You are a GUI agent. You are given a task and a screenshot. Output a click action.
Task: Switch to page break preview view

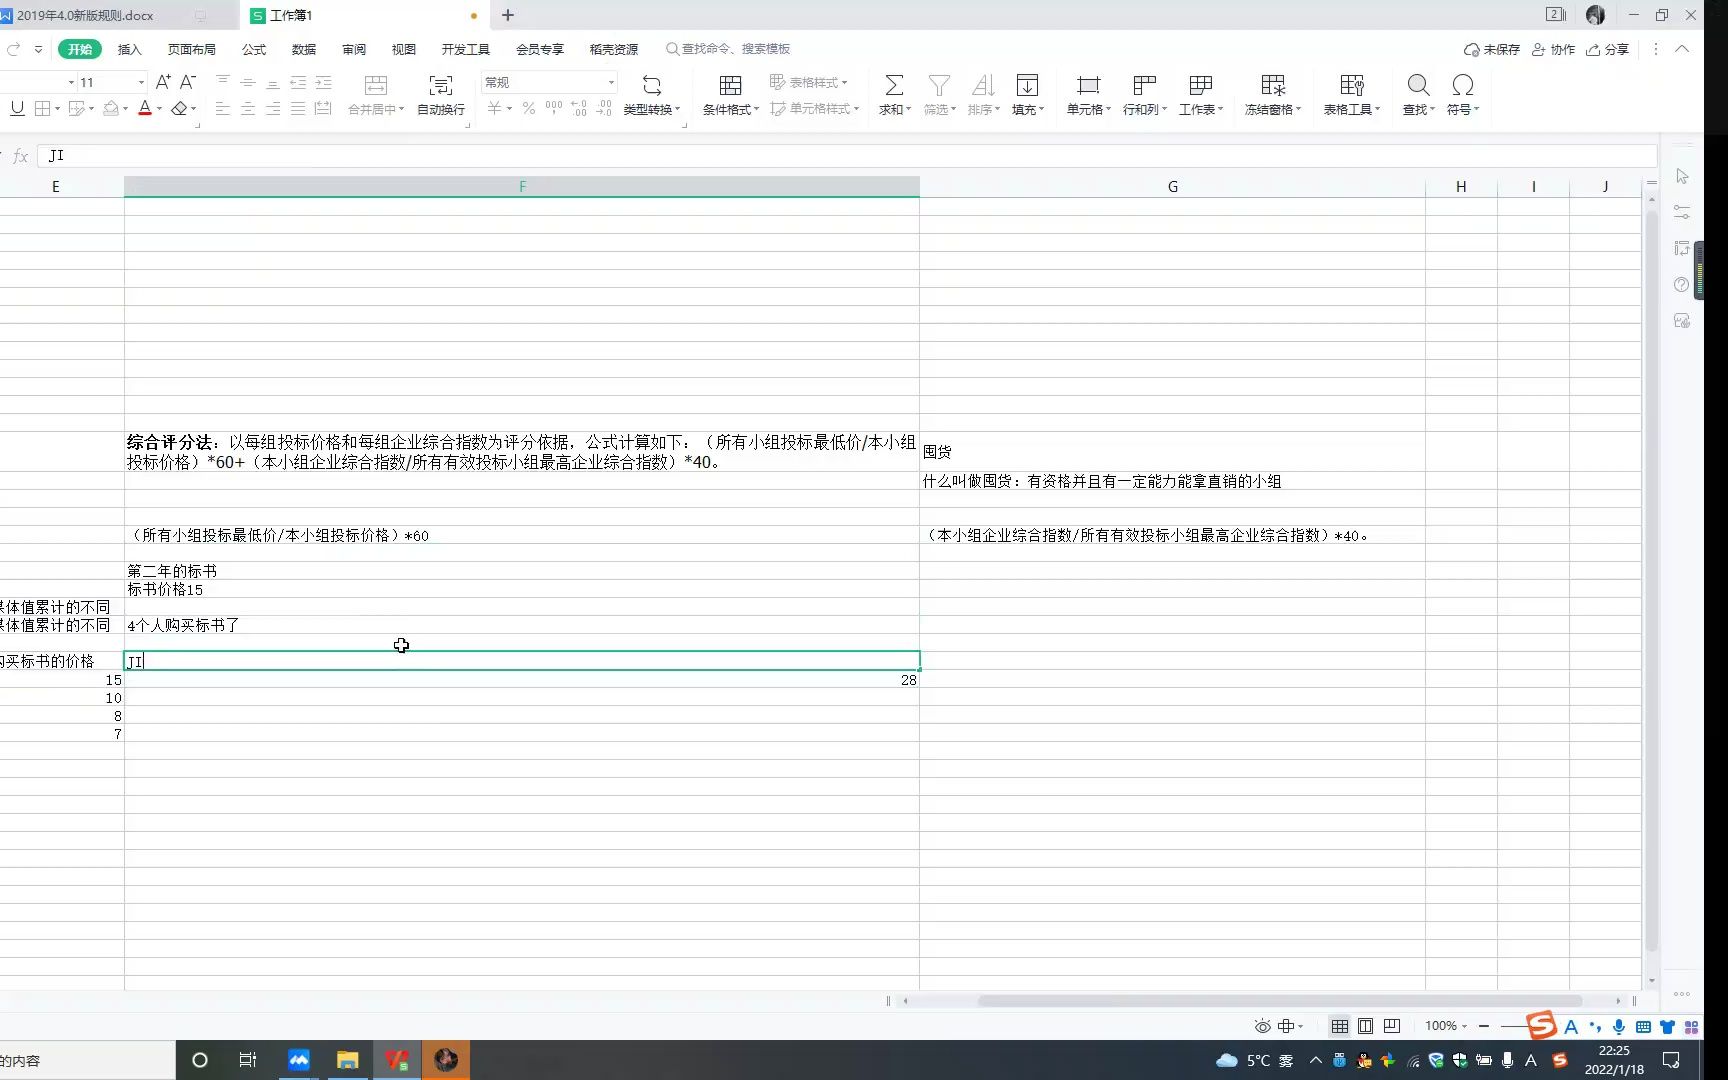click(x=1392, y=1026)
